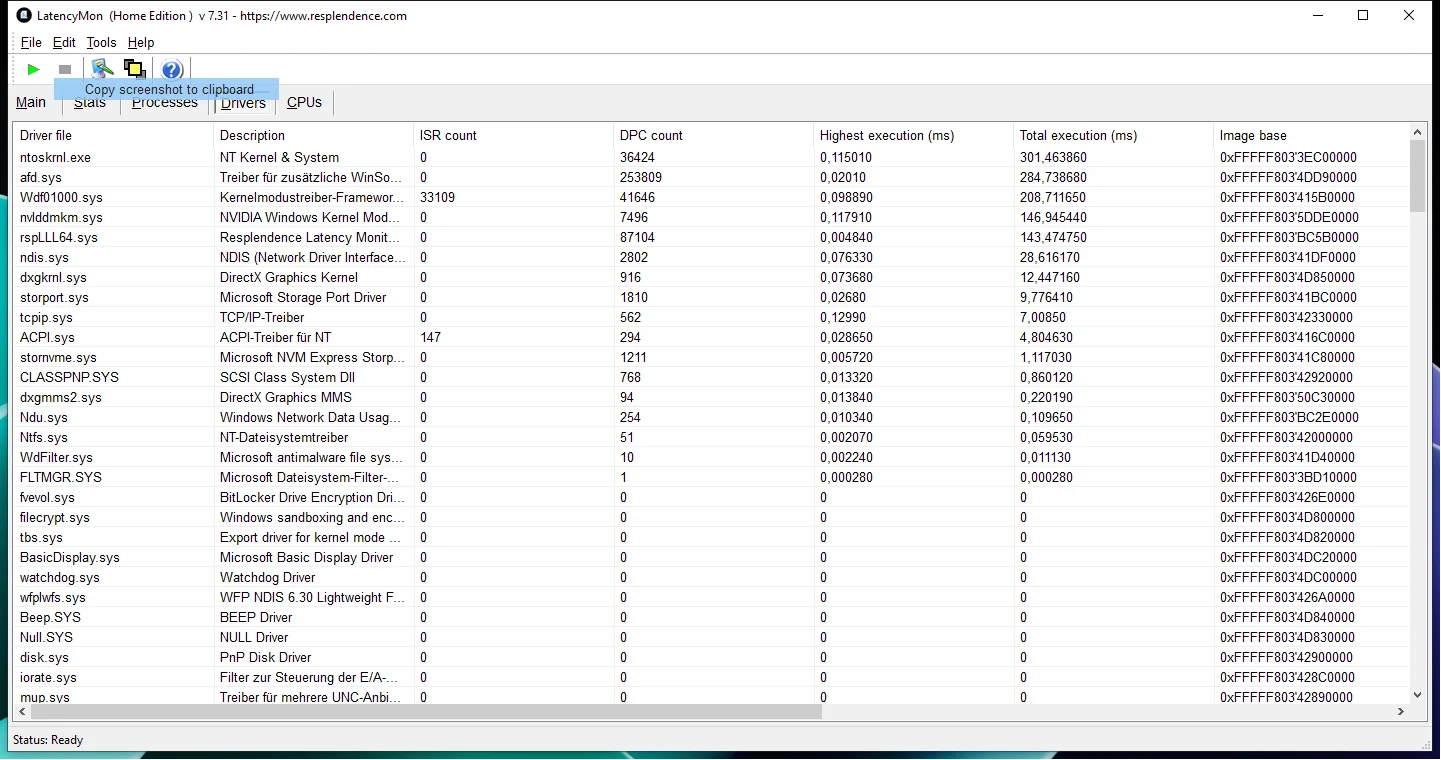The width and height of the screenshot is (1441, 760).
Task: Click the yellow overlapping squares toolbar icon
Action: point(135,69)
